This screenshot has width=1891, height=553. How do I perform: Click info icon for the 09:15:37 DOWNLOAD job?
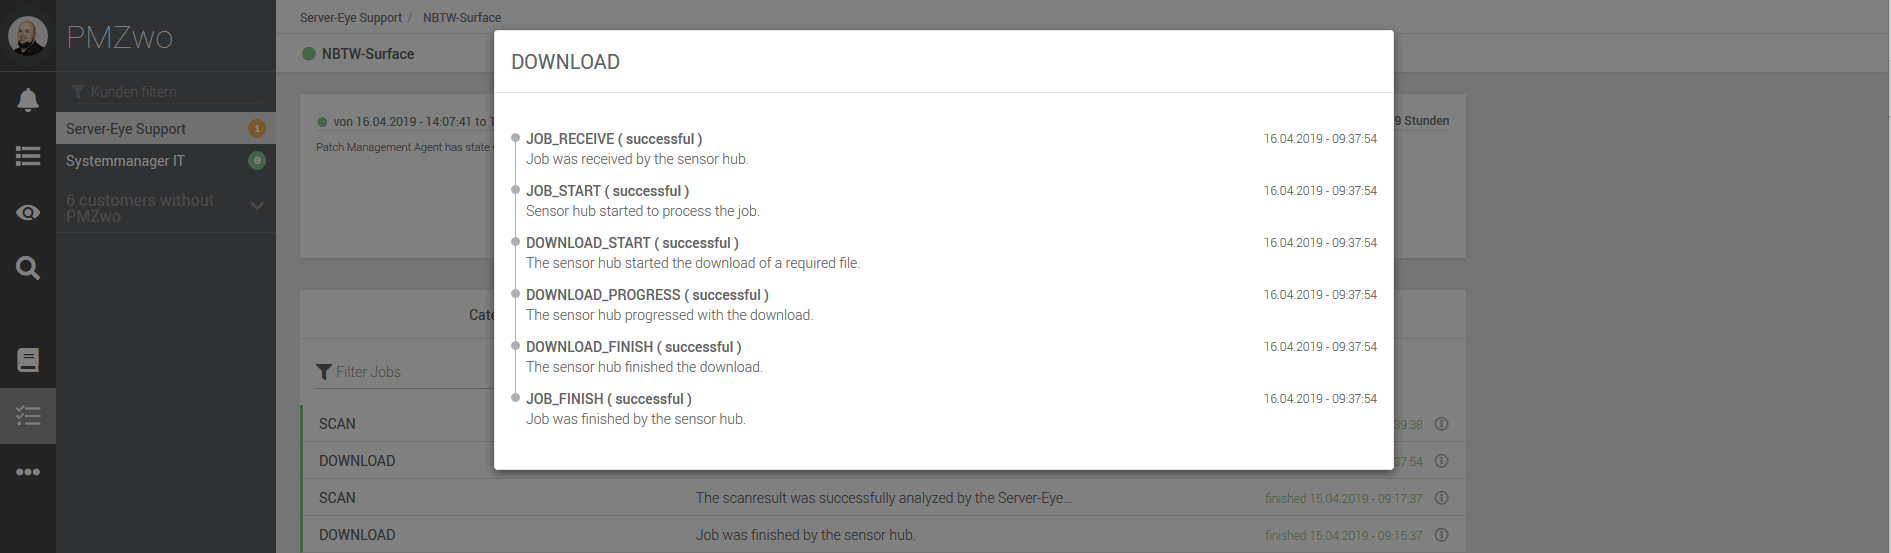click(1442, 535)
